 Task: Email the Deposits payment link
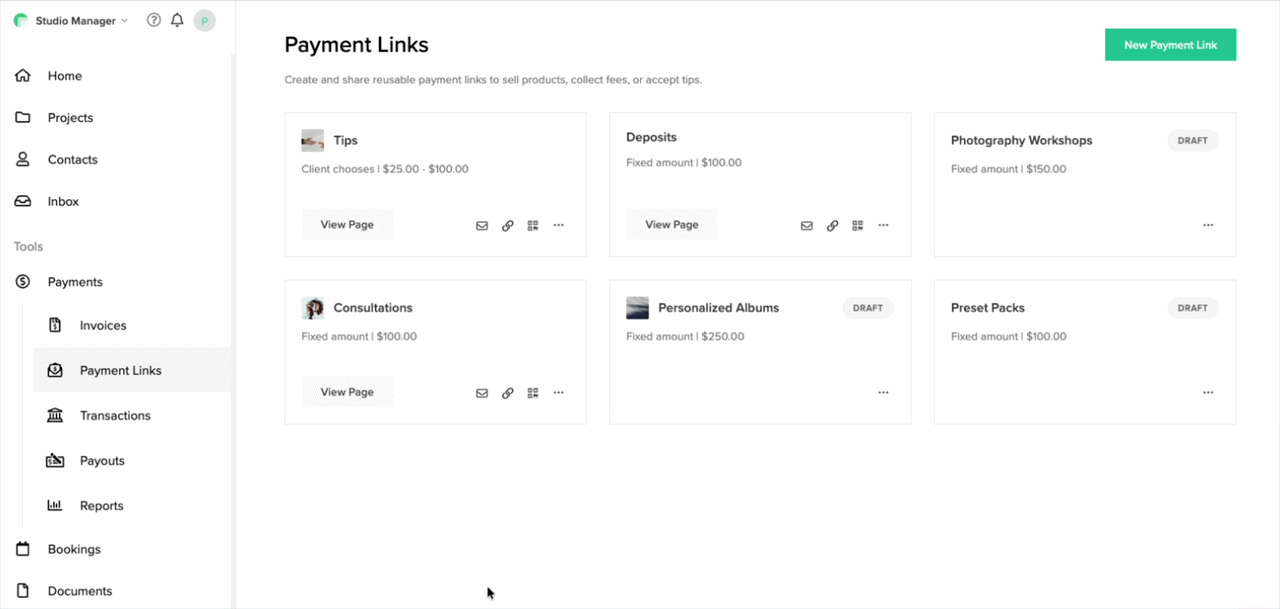click(807, 225)
